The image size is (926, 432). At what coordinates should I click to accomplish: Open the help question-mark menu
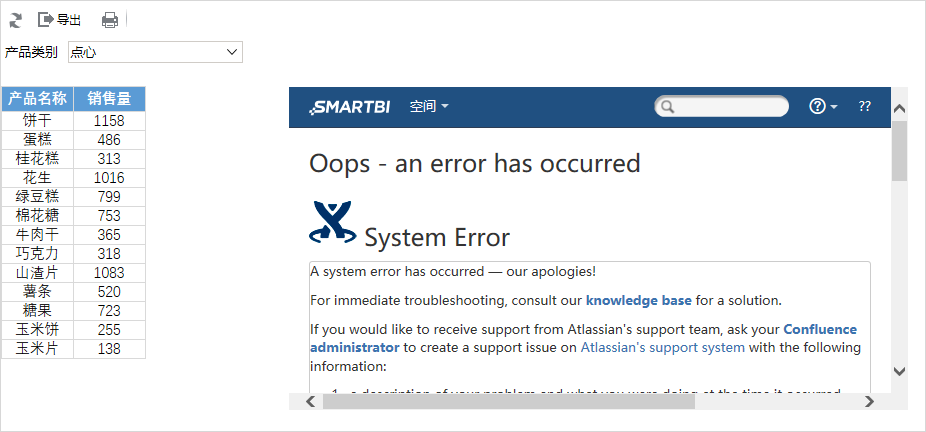coord(823,106)
